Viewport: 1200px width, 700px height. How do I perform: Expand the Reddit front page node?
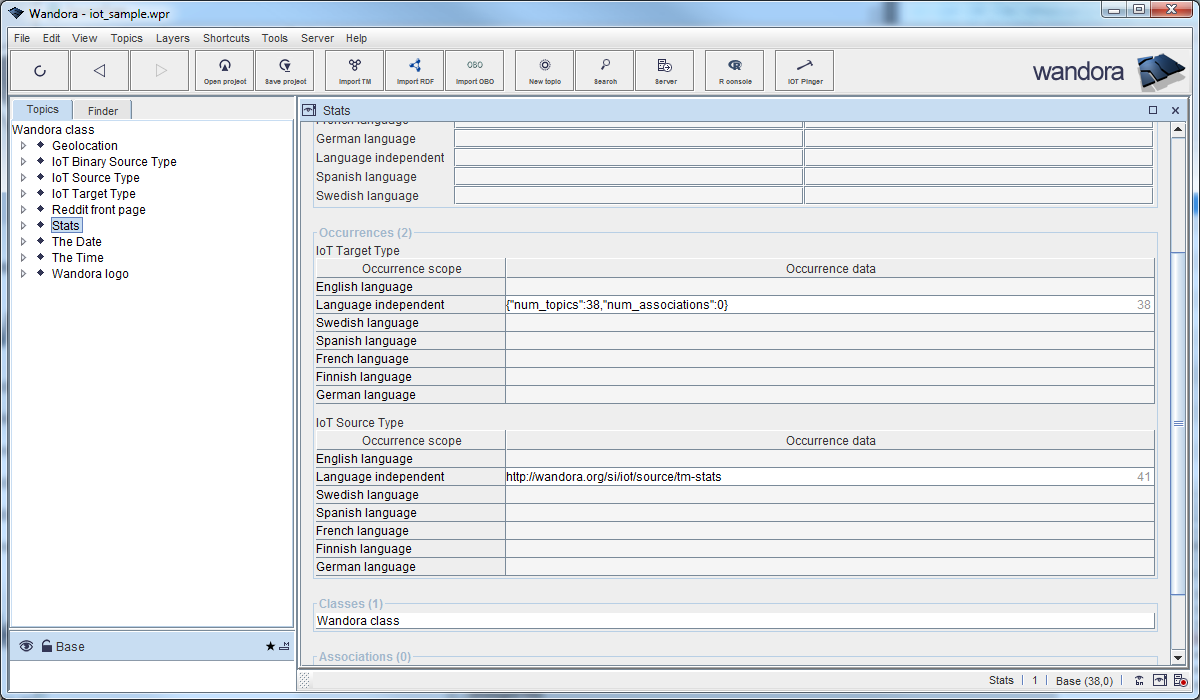click(23, 210)
